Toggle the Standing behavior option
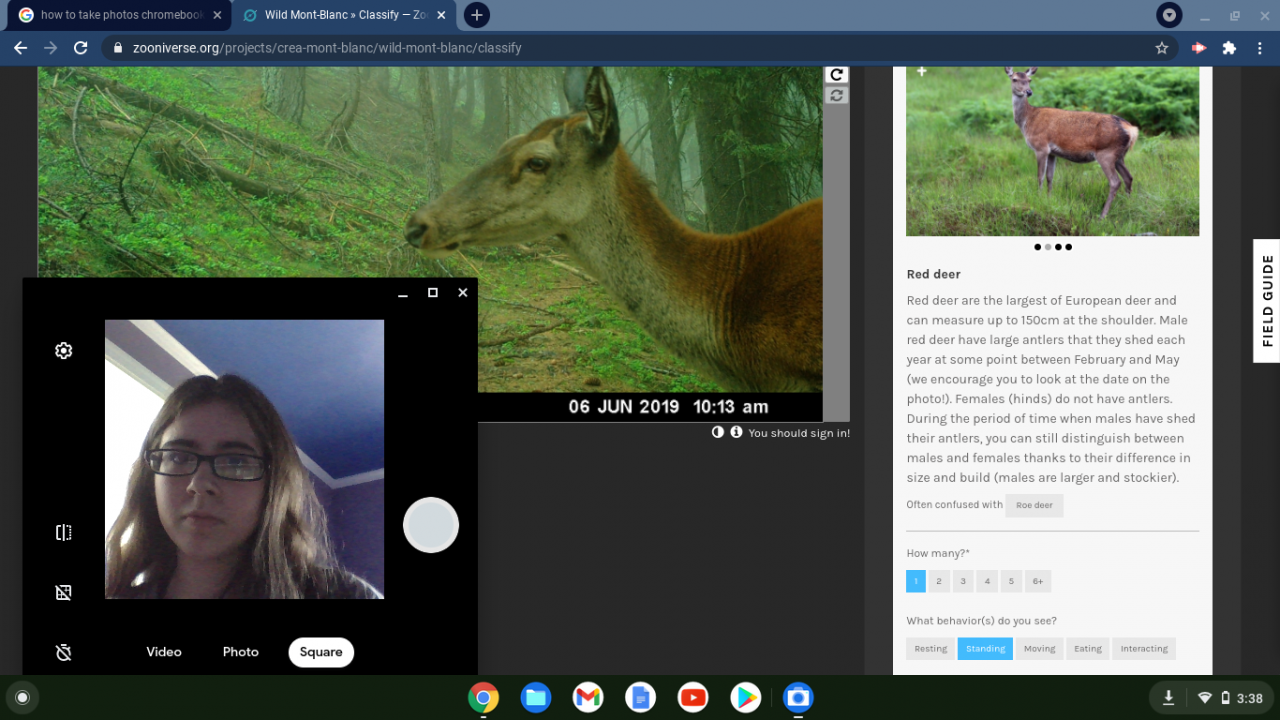Screen dimensions: 1280x720 pyautogui.click(x=984, y=649)
